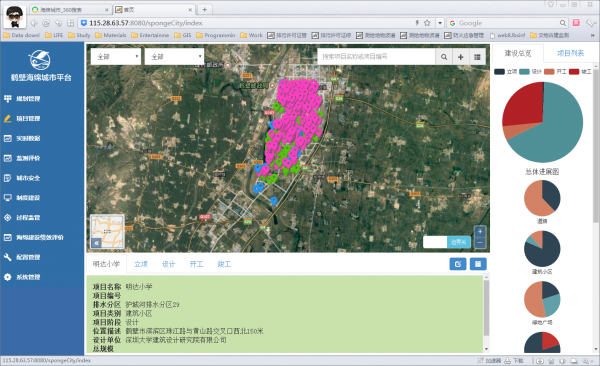Open the second 全部 dropdown filter
The image size is (600, 366).
point(174,57)
